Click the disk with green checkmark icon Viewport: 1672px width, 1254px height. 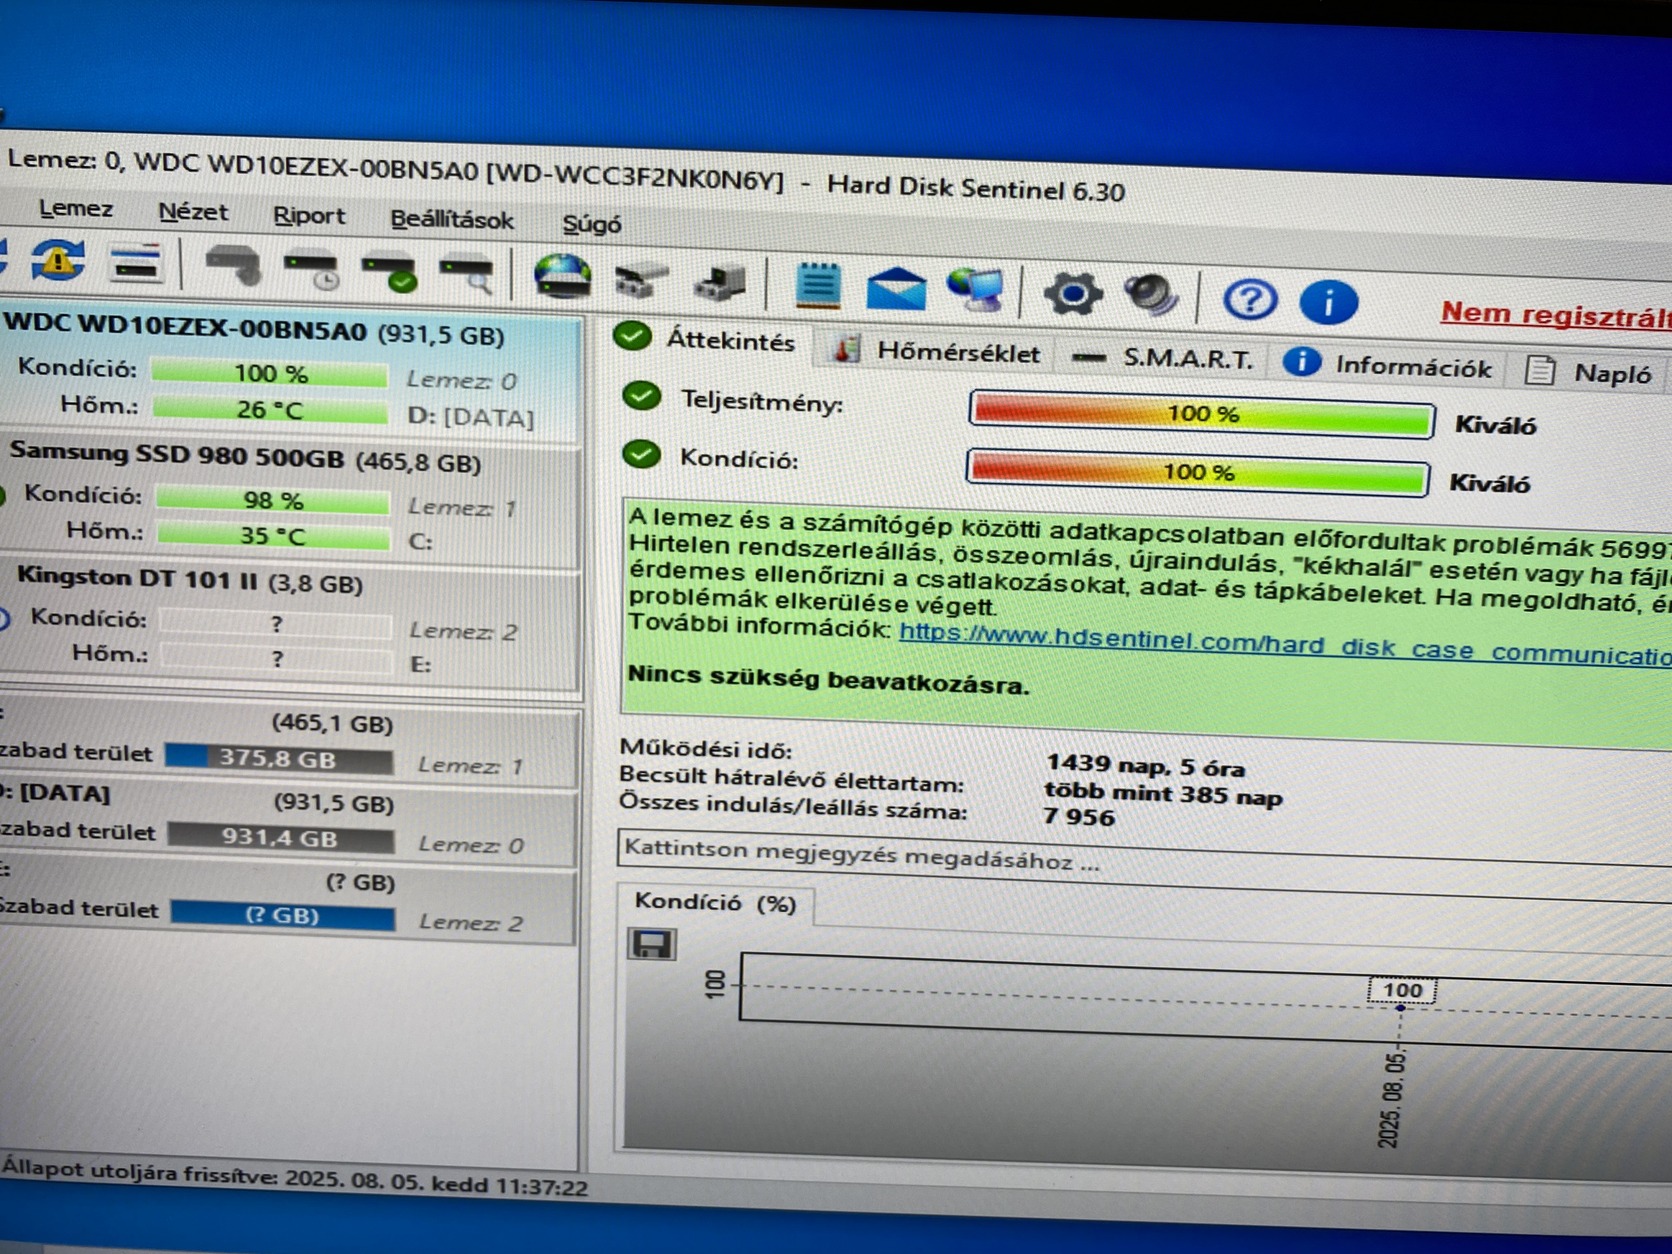389,273
